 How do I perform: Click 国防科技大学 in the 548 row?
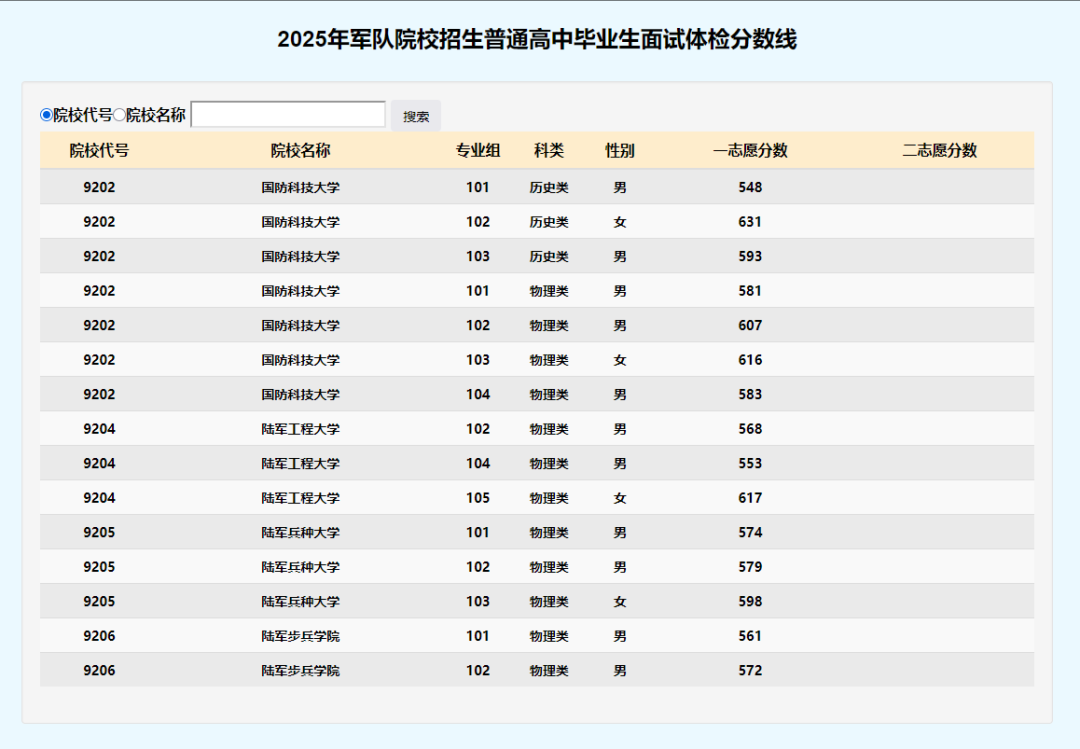[x=300, y=187]
